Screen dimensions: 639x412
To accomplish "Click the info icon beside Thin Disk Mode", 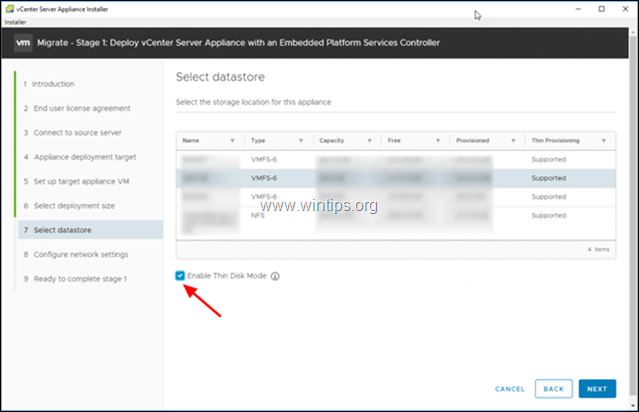I will pos(275,276).
